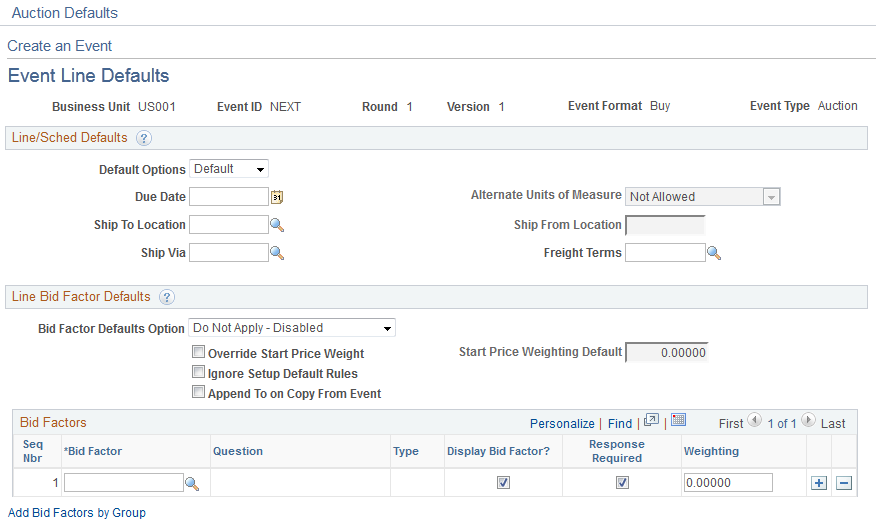View all bid factors in new window
Screen dimensions: 876x525
click(651, 420)
